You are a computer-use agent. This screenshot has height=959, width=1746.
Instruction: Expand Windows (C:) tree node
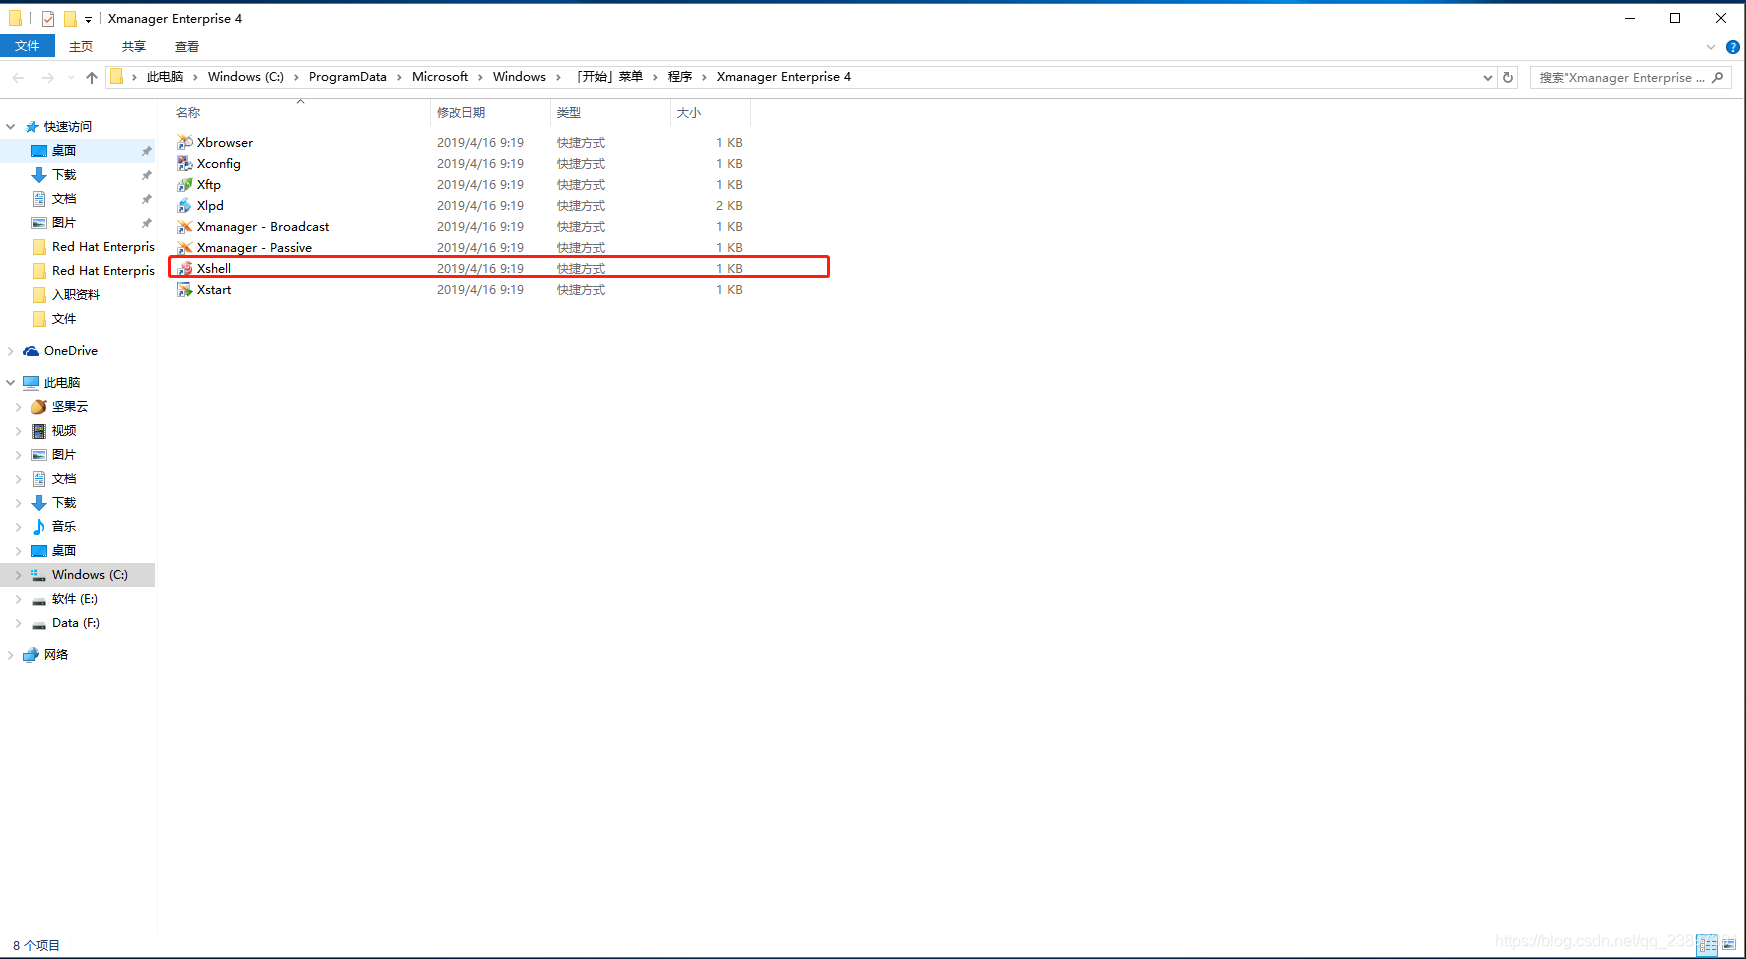tap(19, 575)
